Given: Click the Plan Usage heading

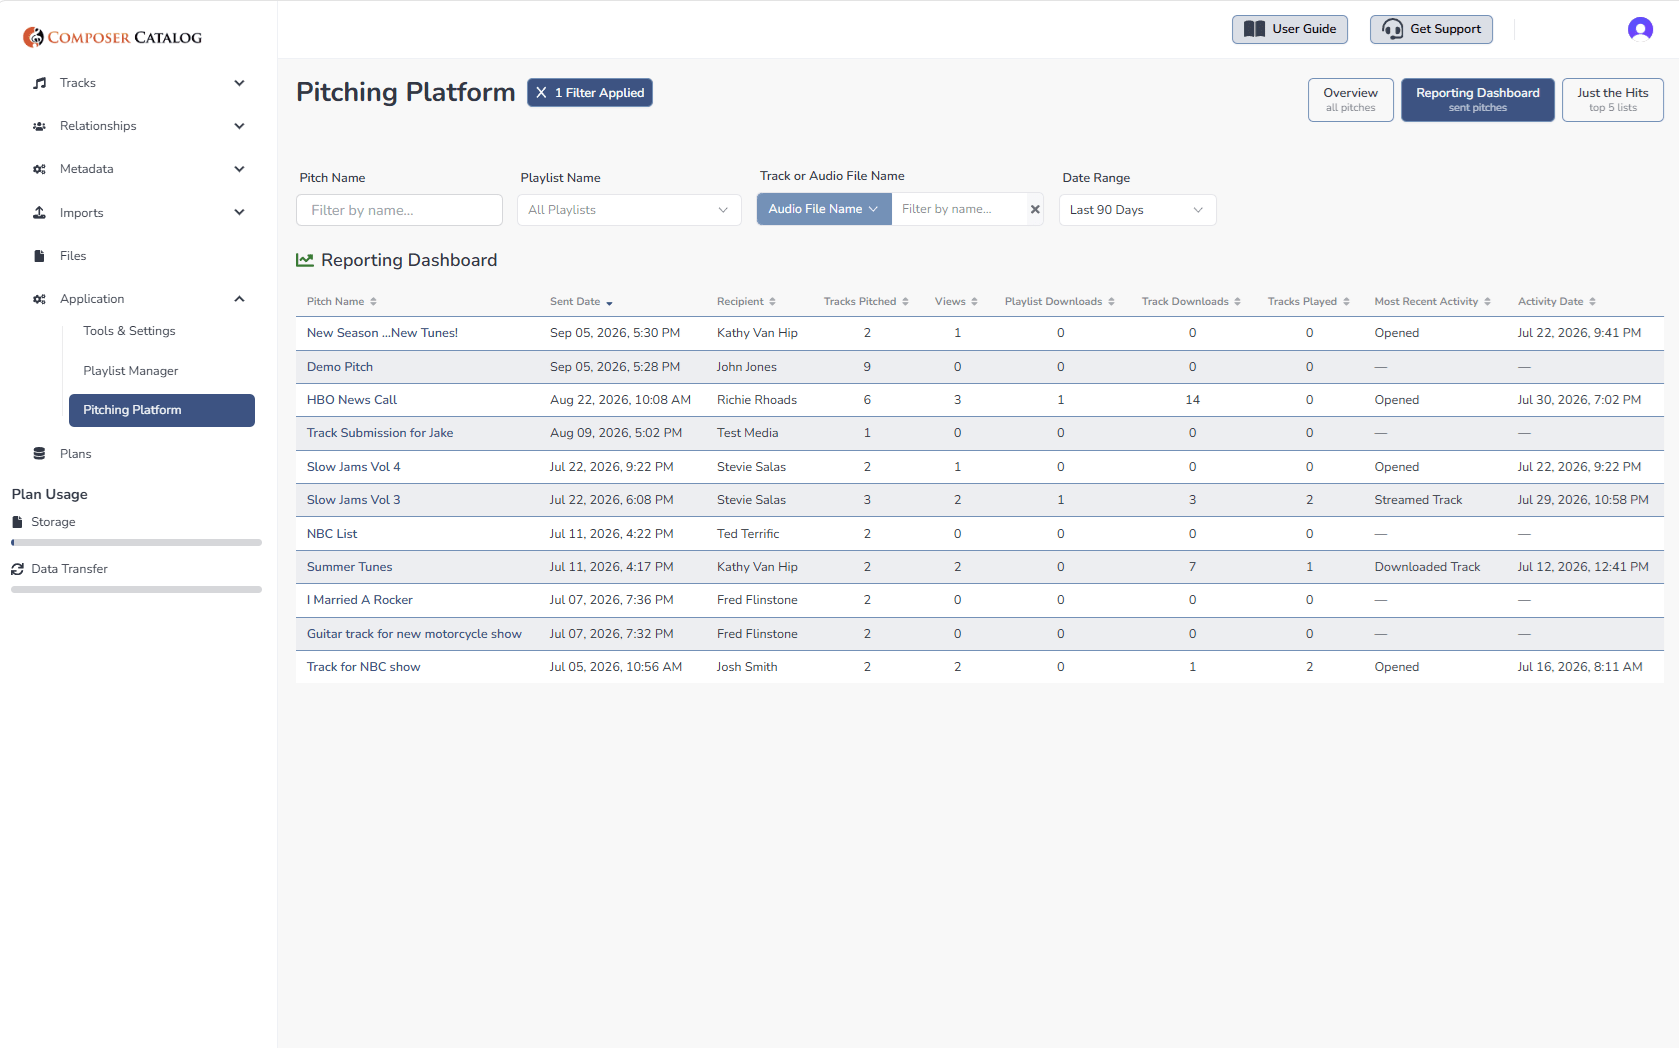Looking at the screenshot, I should point(50,494).
